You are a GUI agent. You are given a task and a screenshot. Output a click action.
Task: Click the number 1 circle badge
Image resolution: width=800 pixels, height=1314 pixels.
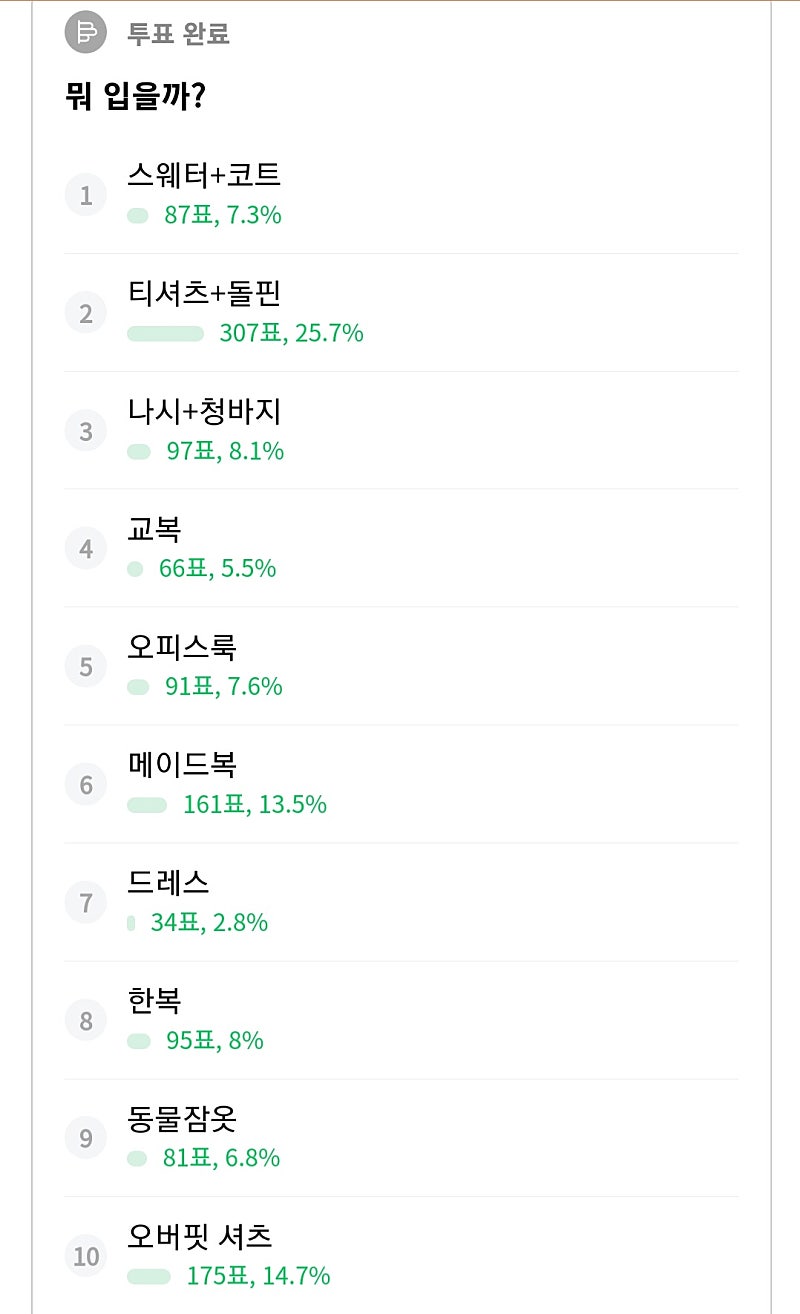(x=86, y=195)
